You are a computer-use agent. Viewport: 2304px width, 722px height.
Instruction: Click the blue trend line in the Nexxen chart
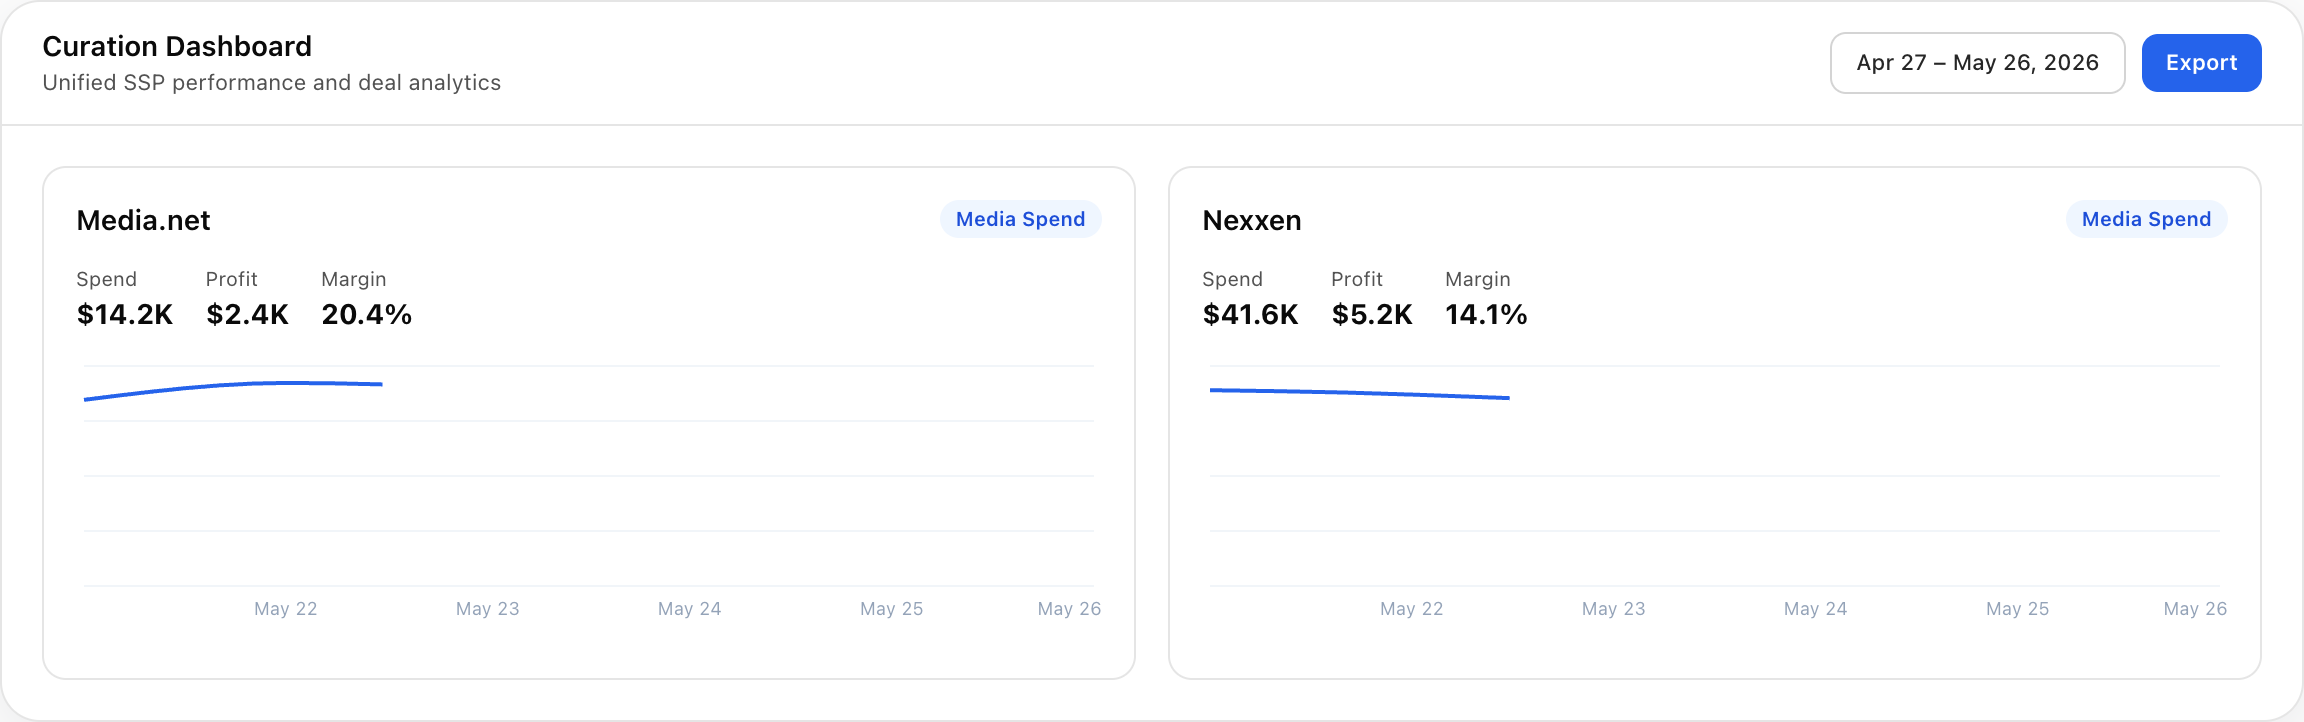pos(1360,393)
